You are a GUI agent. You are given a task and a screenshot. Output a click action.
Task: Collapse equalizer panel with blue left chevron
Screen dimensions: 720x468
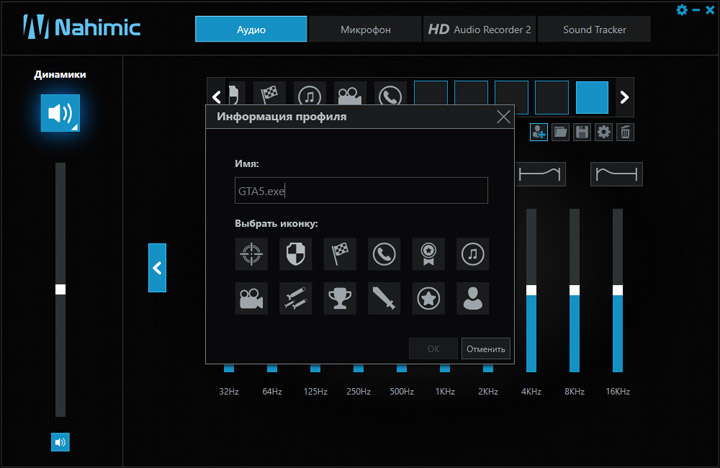[x=157, y=268]
